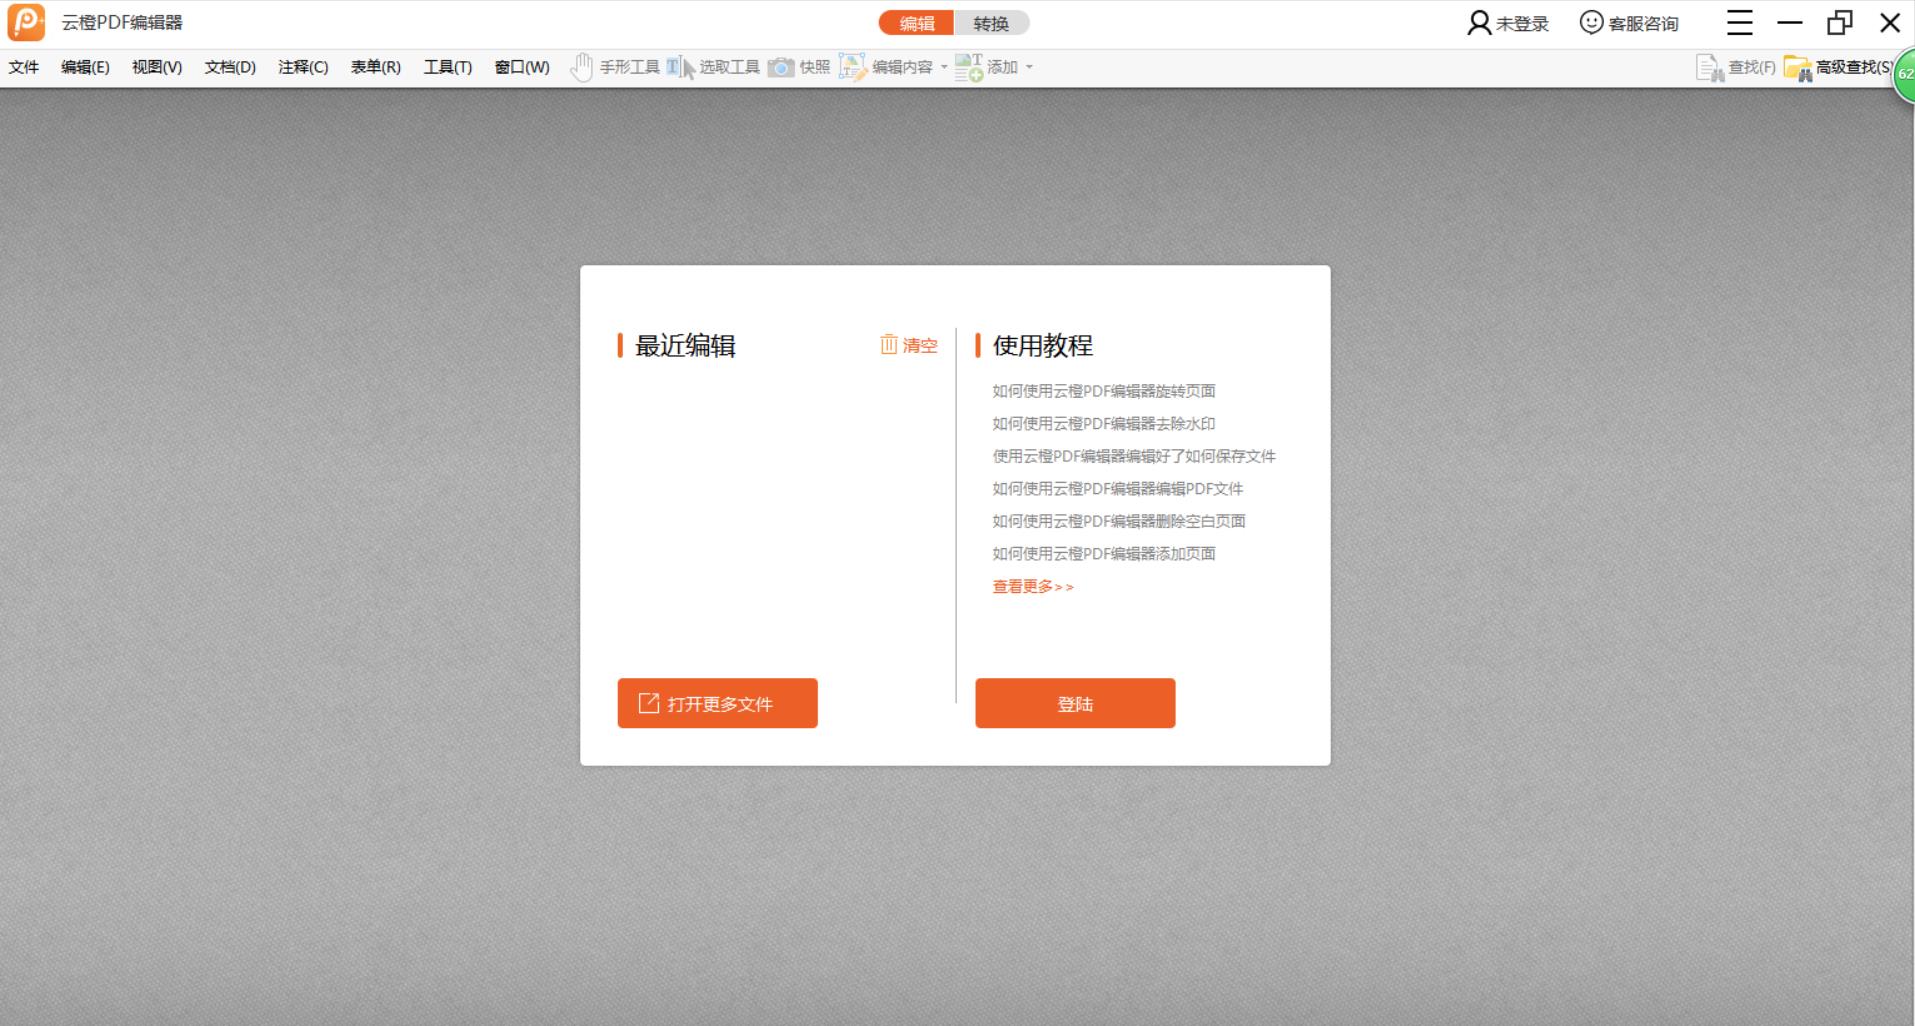1915x1026 pixels.
Task: Clear recent files with 清空 trash icon
Action: pos(908,345)
